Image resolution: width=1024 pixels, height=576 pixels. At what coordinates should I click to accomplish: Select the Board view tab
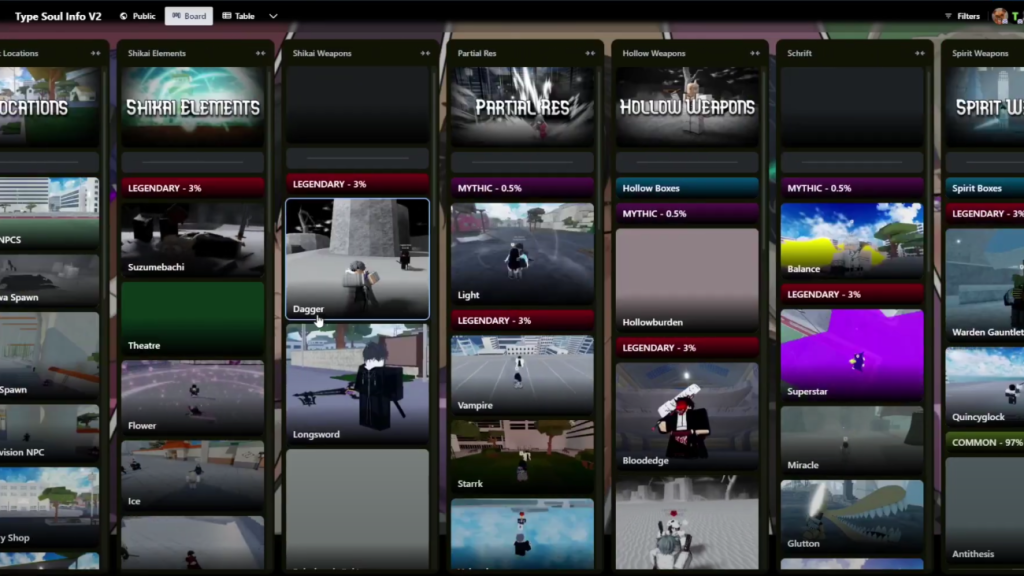(x=189, y=15)
